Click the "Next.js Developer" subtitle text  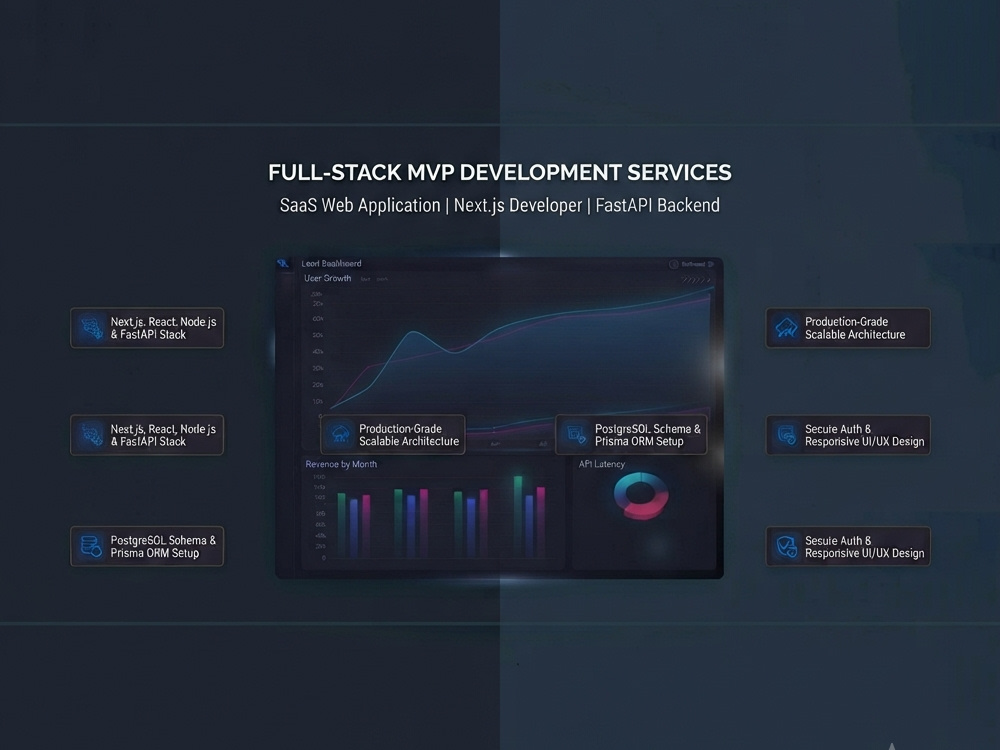(x=518, y=205)
